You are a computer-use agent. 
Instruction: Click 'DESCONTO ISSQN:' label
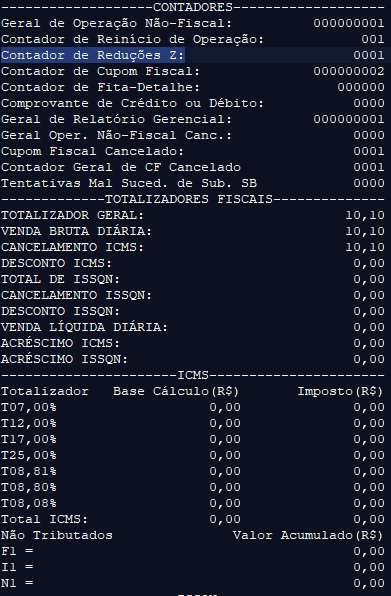[x=60, y=311]
